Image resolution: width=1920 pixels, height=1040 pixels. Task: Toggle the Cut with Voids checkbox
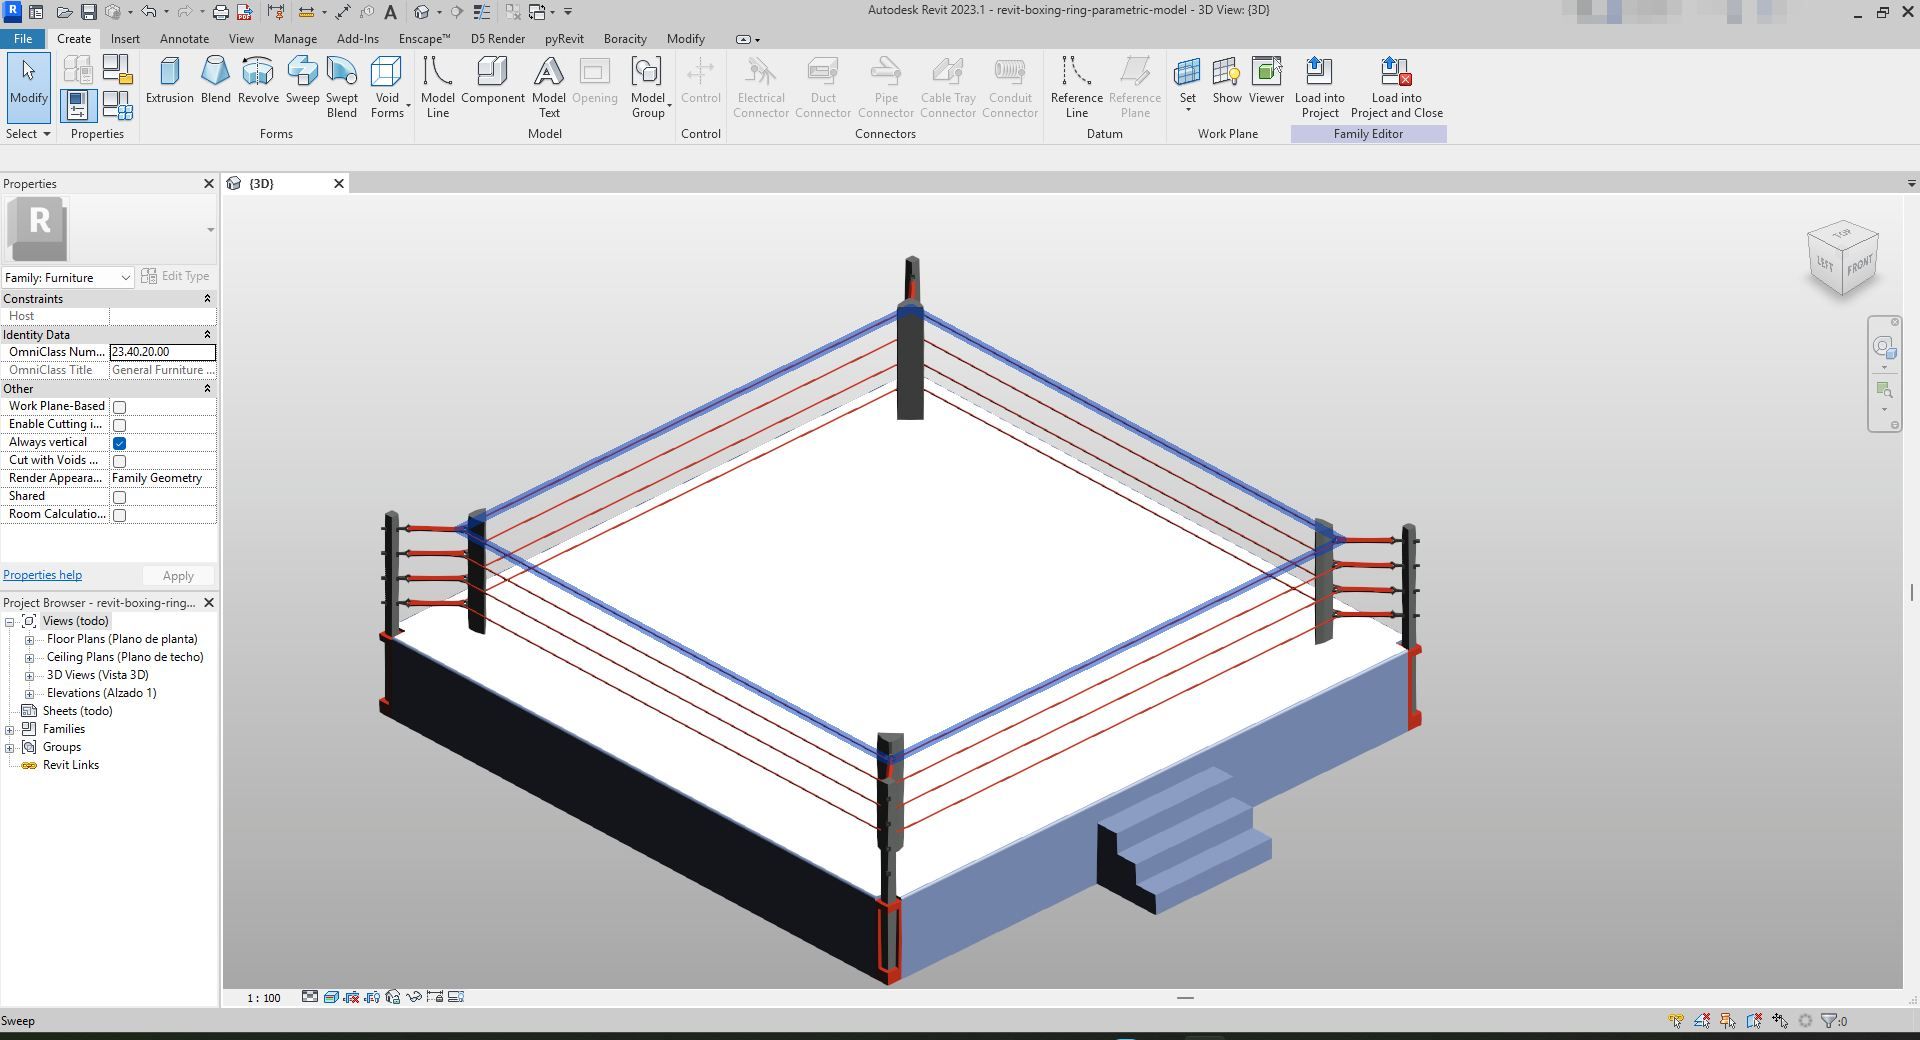(120, 461)
